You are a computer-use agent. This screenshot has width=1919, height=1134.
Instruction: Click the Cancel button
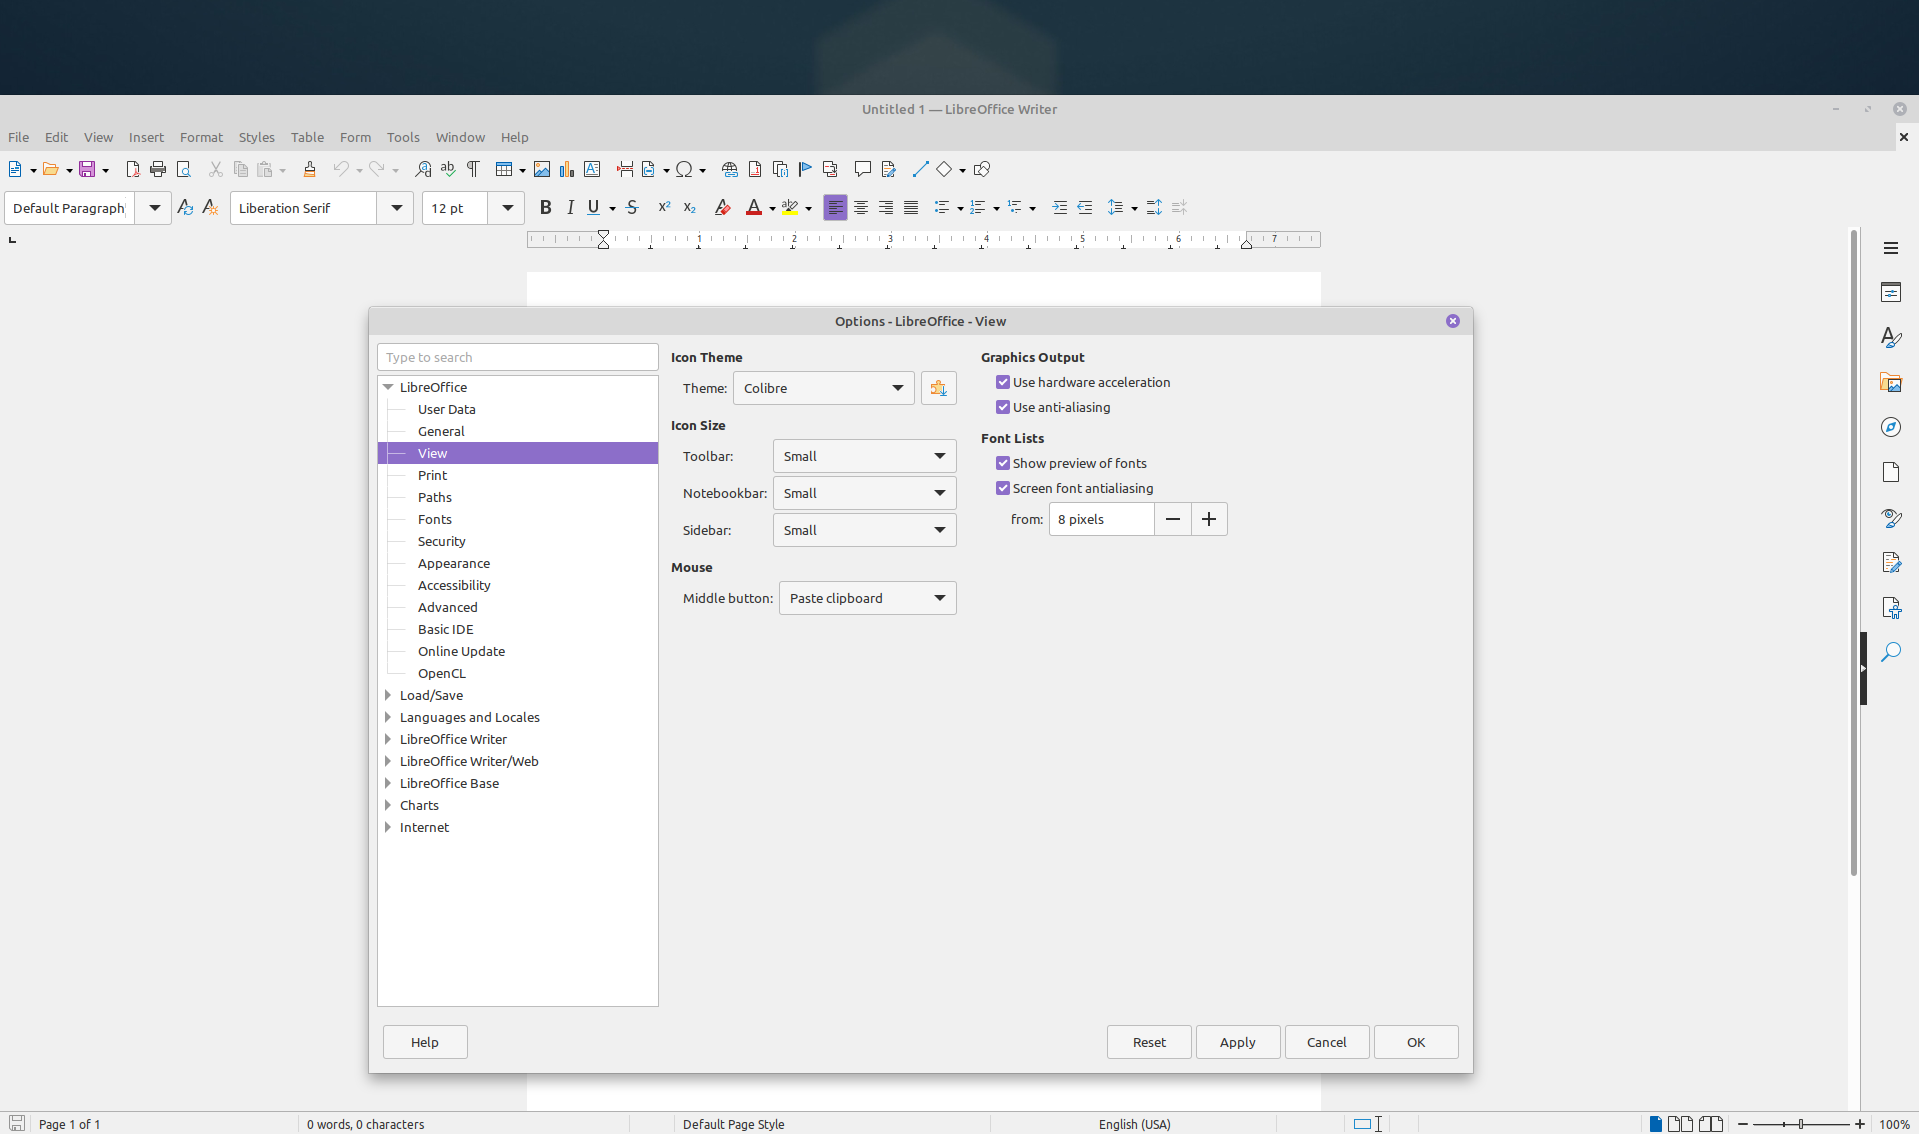pos(1326,1042)
